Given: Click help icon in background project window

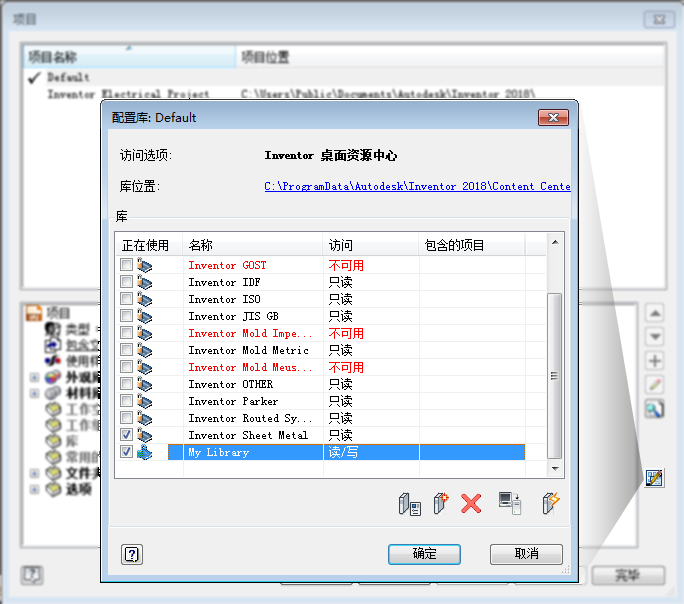Looking at the screenshot, I should 32,575.
